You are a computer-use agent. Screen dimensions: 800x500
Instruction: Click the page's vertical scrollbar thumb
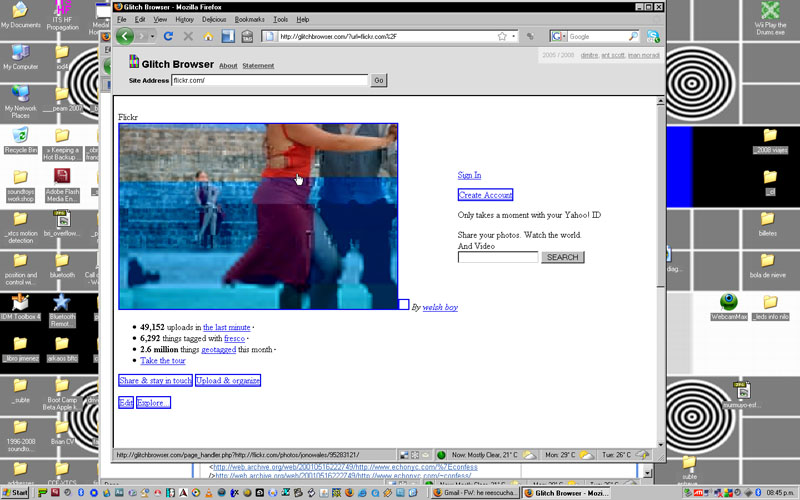click(x=660, y=197)
